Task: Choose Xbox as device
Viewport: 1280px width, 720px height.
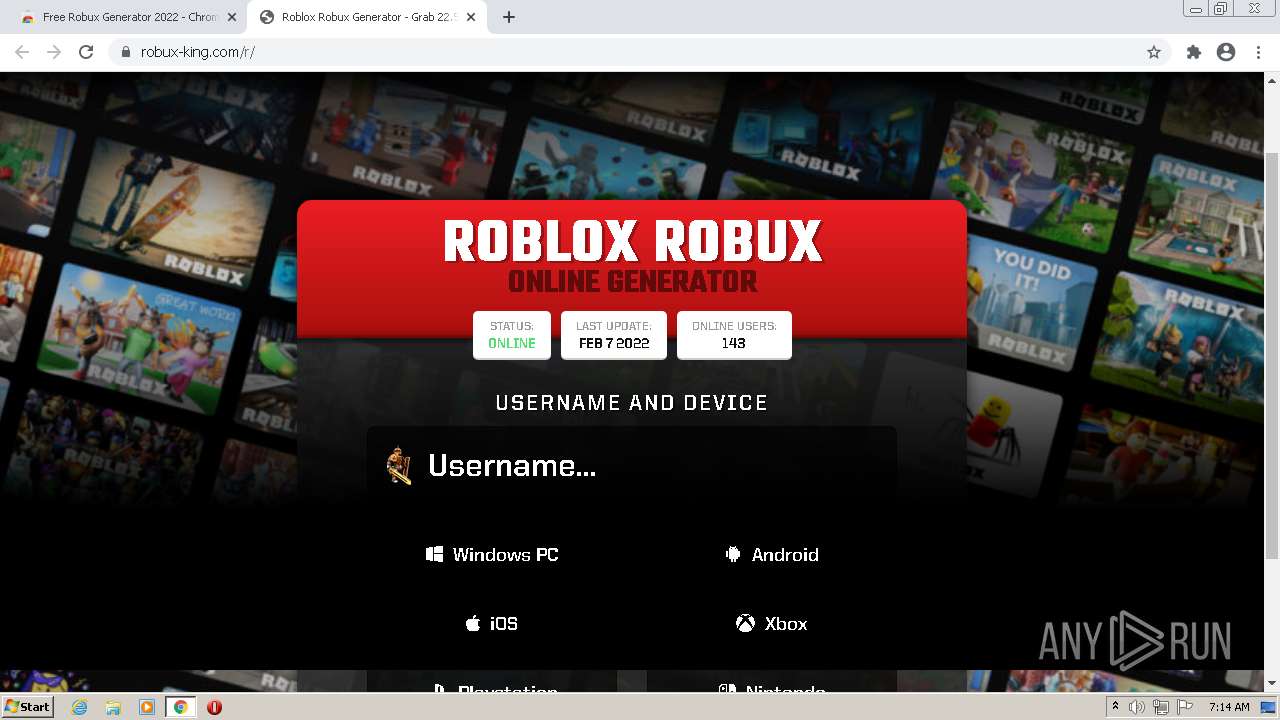Action: tap(772, 623)
